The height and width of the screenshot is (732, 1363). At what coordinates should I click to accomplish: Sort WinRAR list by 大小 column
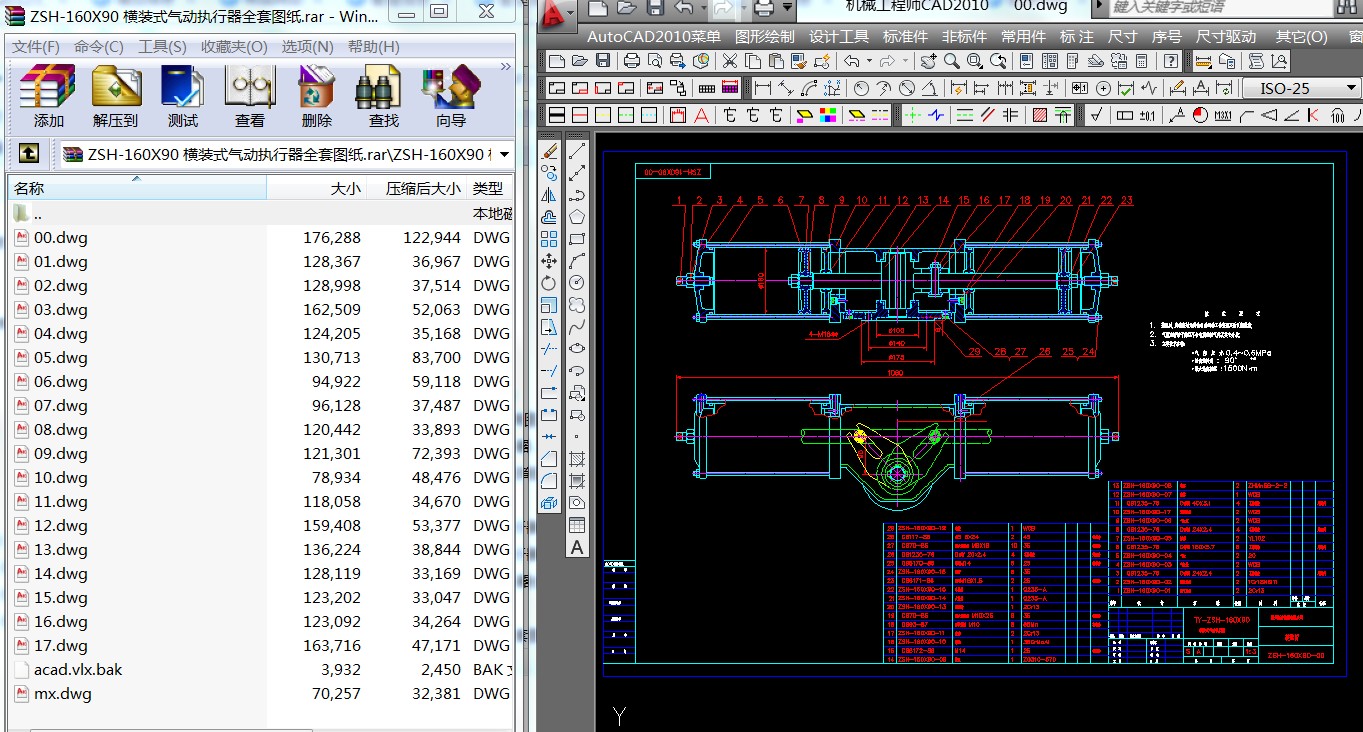(x=317, y=188)
